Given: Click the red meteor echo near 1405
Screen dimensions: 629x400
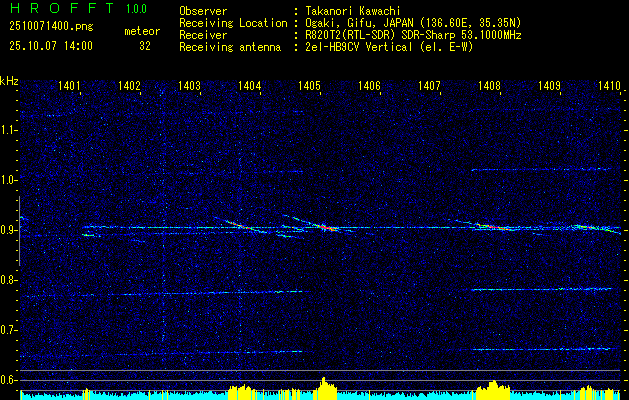Looking at the screenshot, I should (328, 227).
